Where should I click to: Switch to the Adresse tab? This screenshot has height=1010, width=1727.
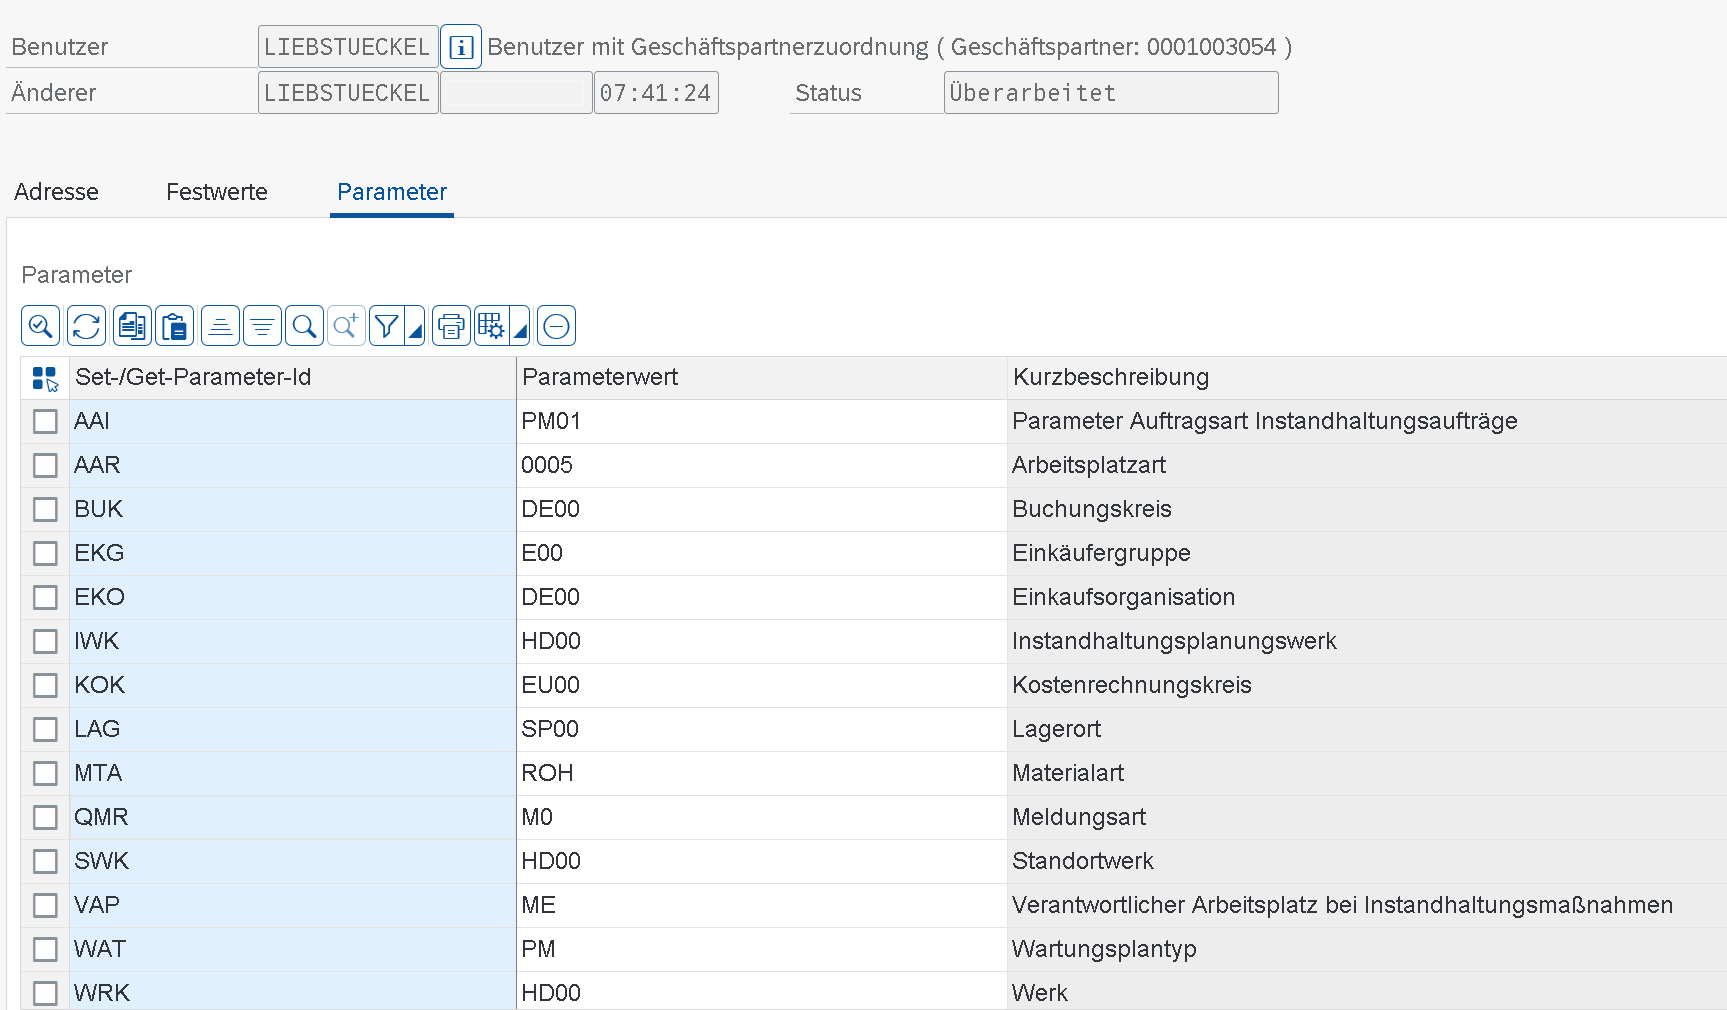tap(56, 192)
